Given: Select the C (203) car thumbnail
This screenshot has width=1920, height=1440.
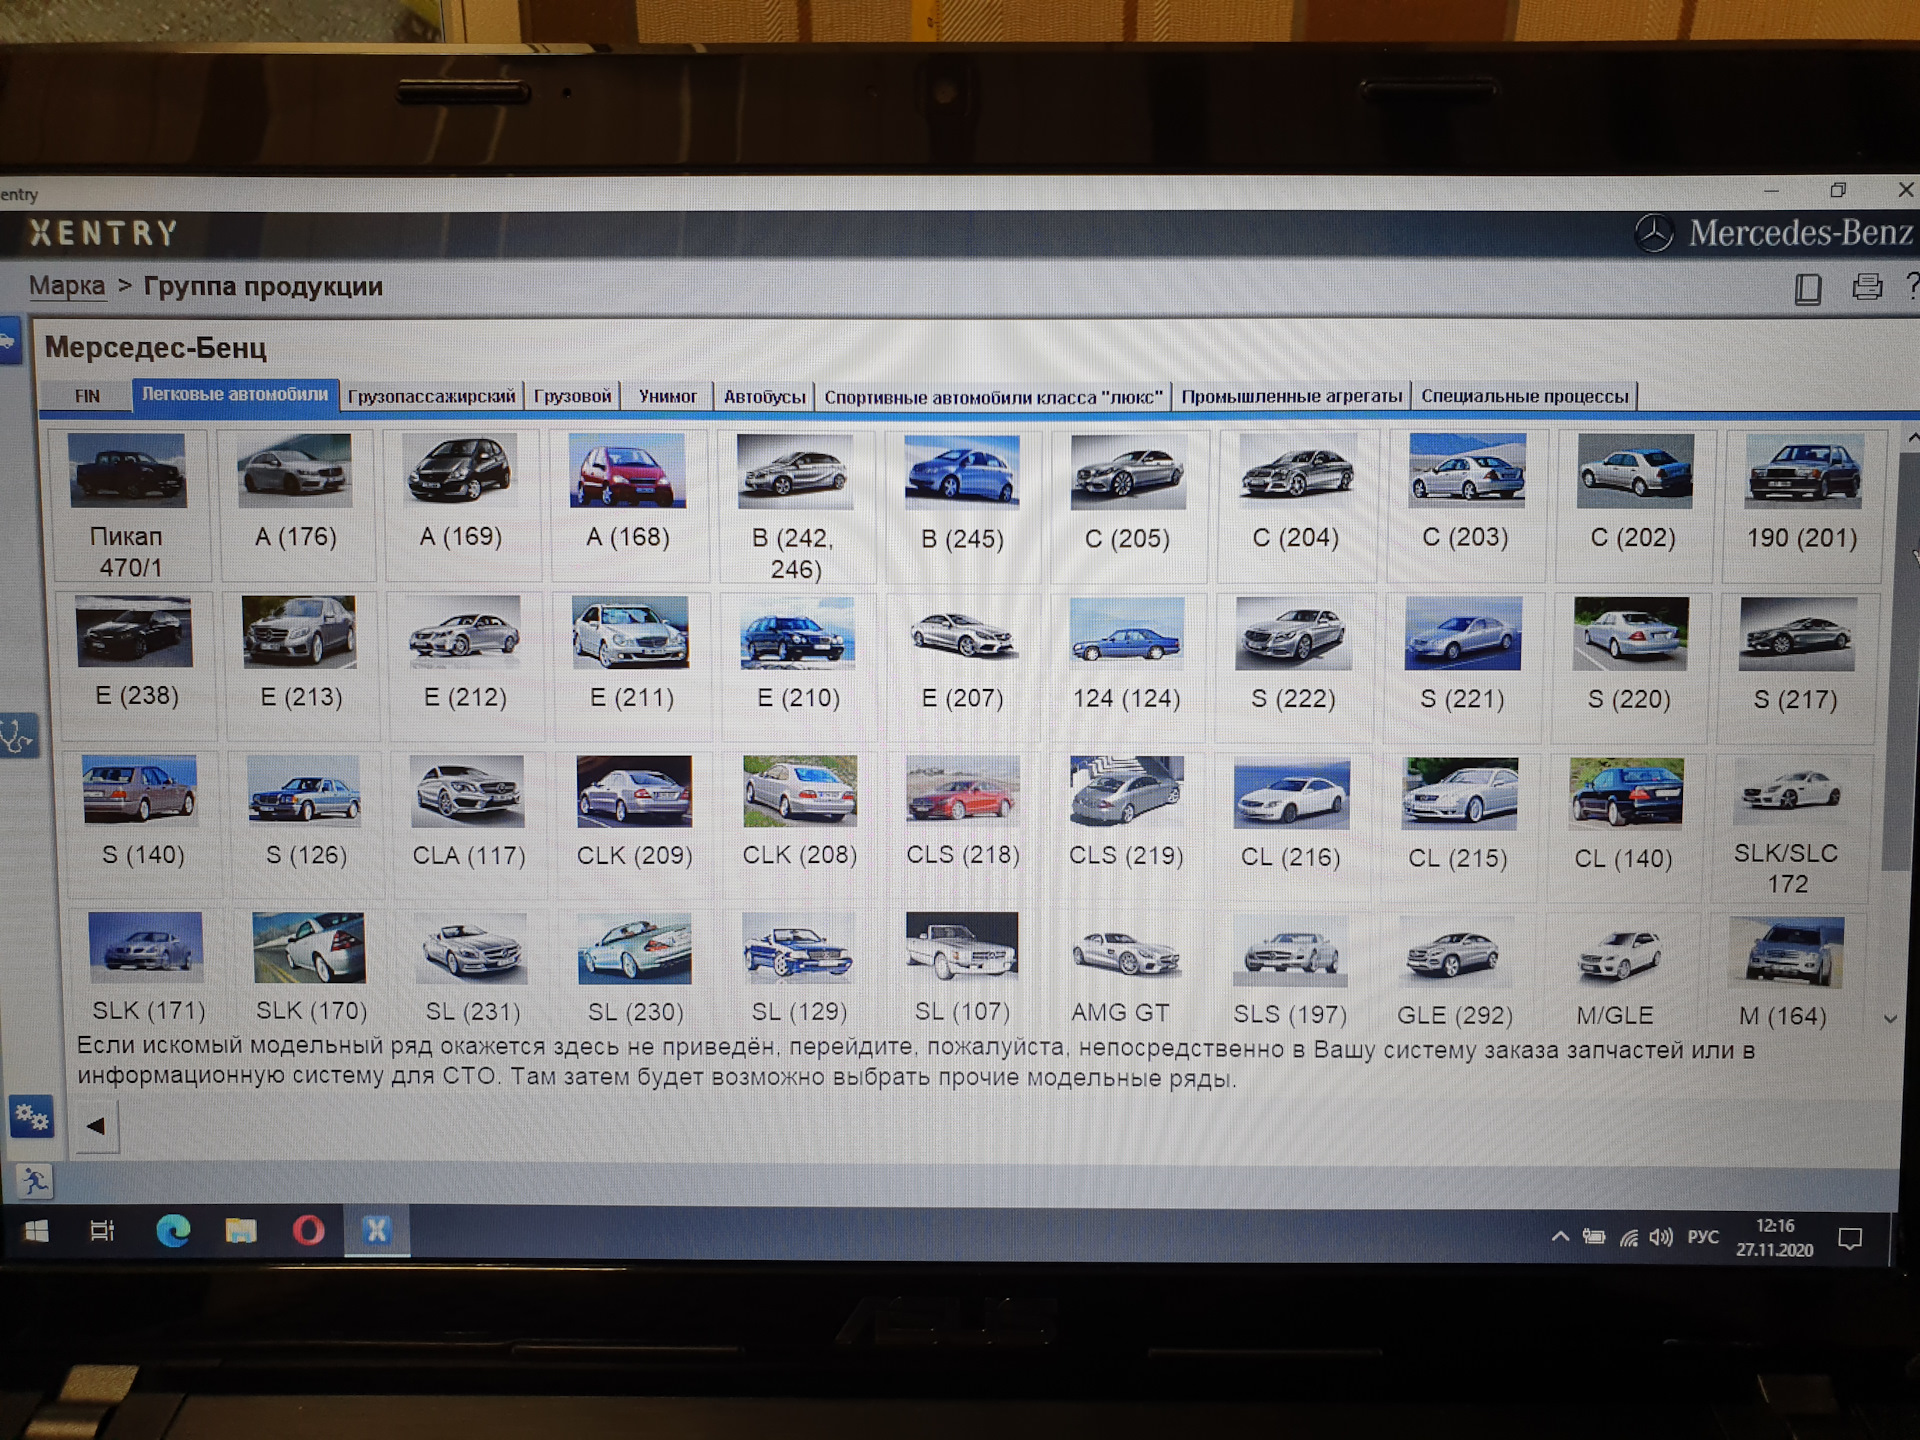Looking at the screenshot, I should click(x=1467, y=470).
